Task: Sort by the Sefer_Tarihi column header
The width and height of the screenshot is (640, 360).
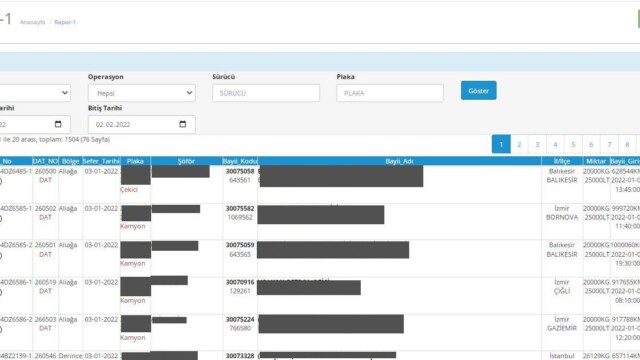Action: pos(101,161)
